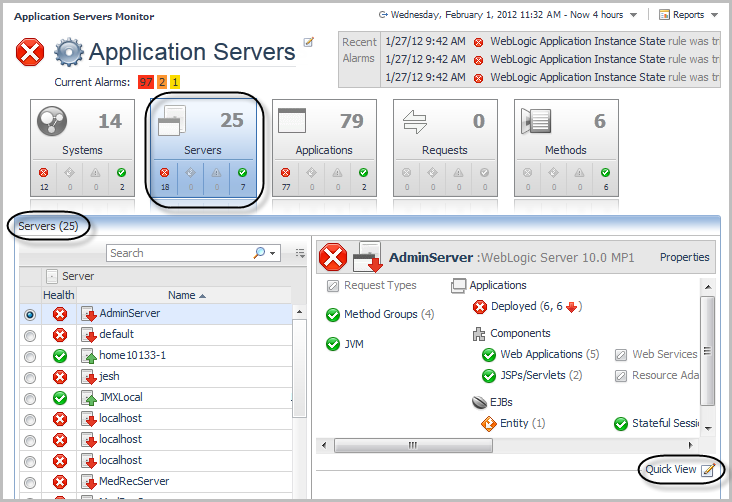Open the Servers (25) tab
732x502 pixels.
coord(48,226)
